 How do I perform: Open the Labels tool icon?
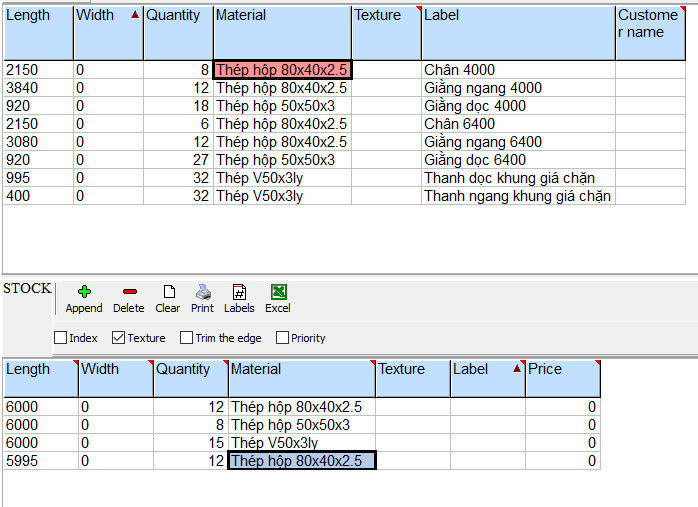[x=239, y=292]
